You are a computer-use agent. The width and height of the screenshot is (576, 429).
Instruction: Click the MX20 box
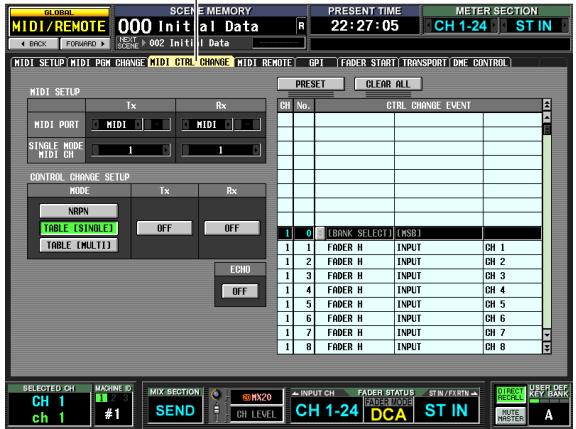pyautogui.click(x=257, y=397)
